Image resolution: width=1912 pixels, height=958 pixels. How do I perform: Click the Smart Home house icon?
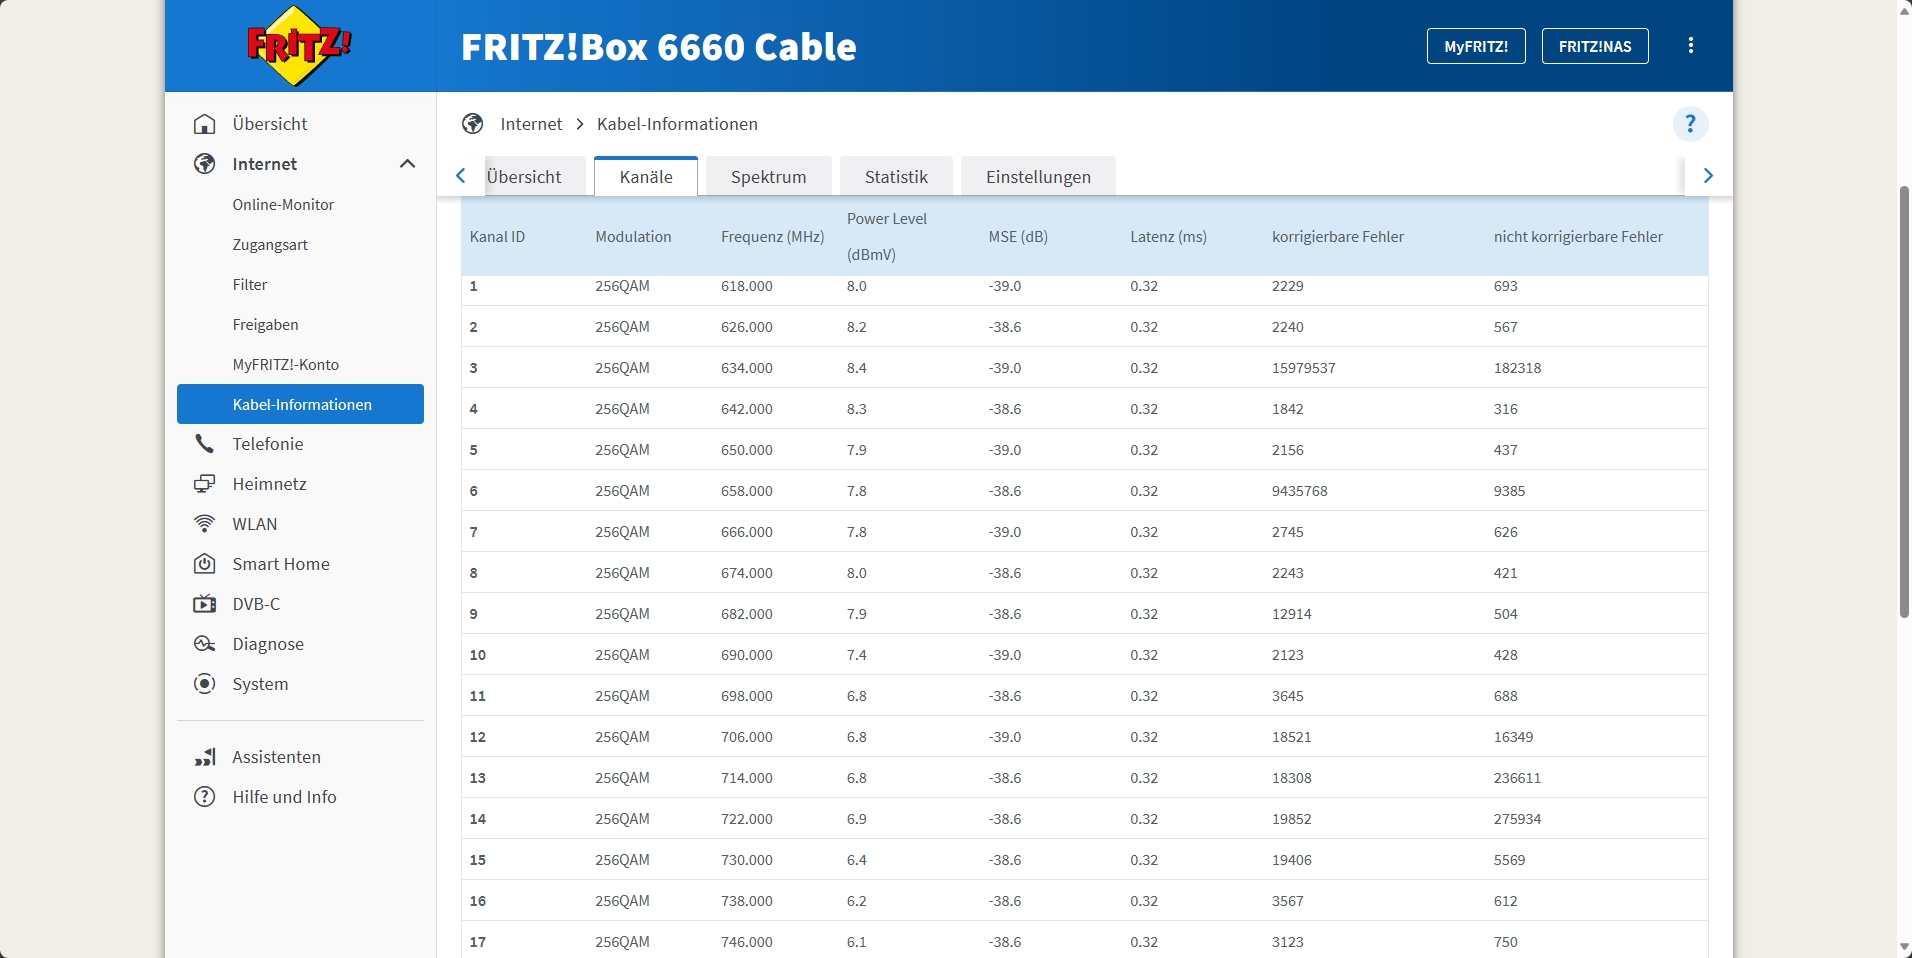click(204, 563)
